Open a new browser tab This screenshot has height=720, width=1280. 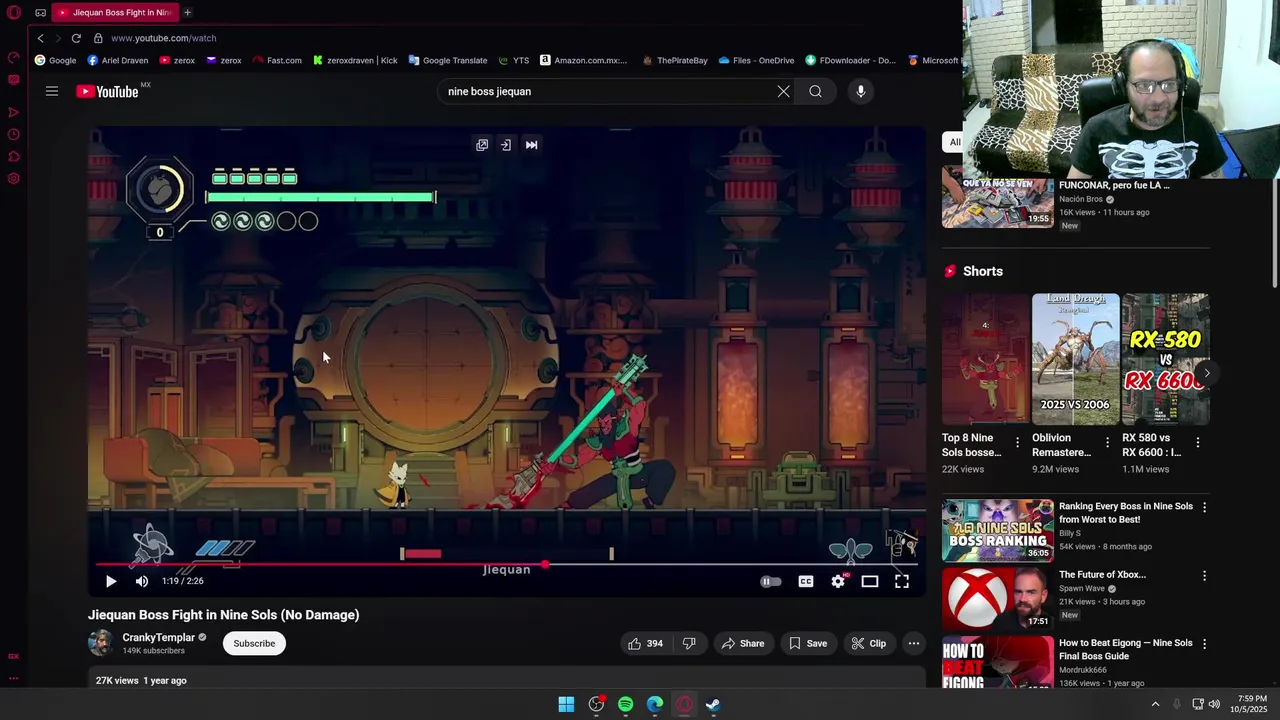pos(187,13)
